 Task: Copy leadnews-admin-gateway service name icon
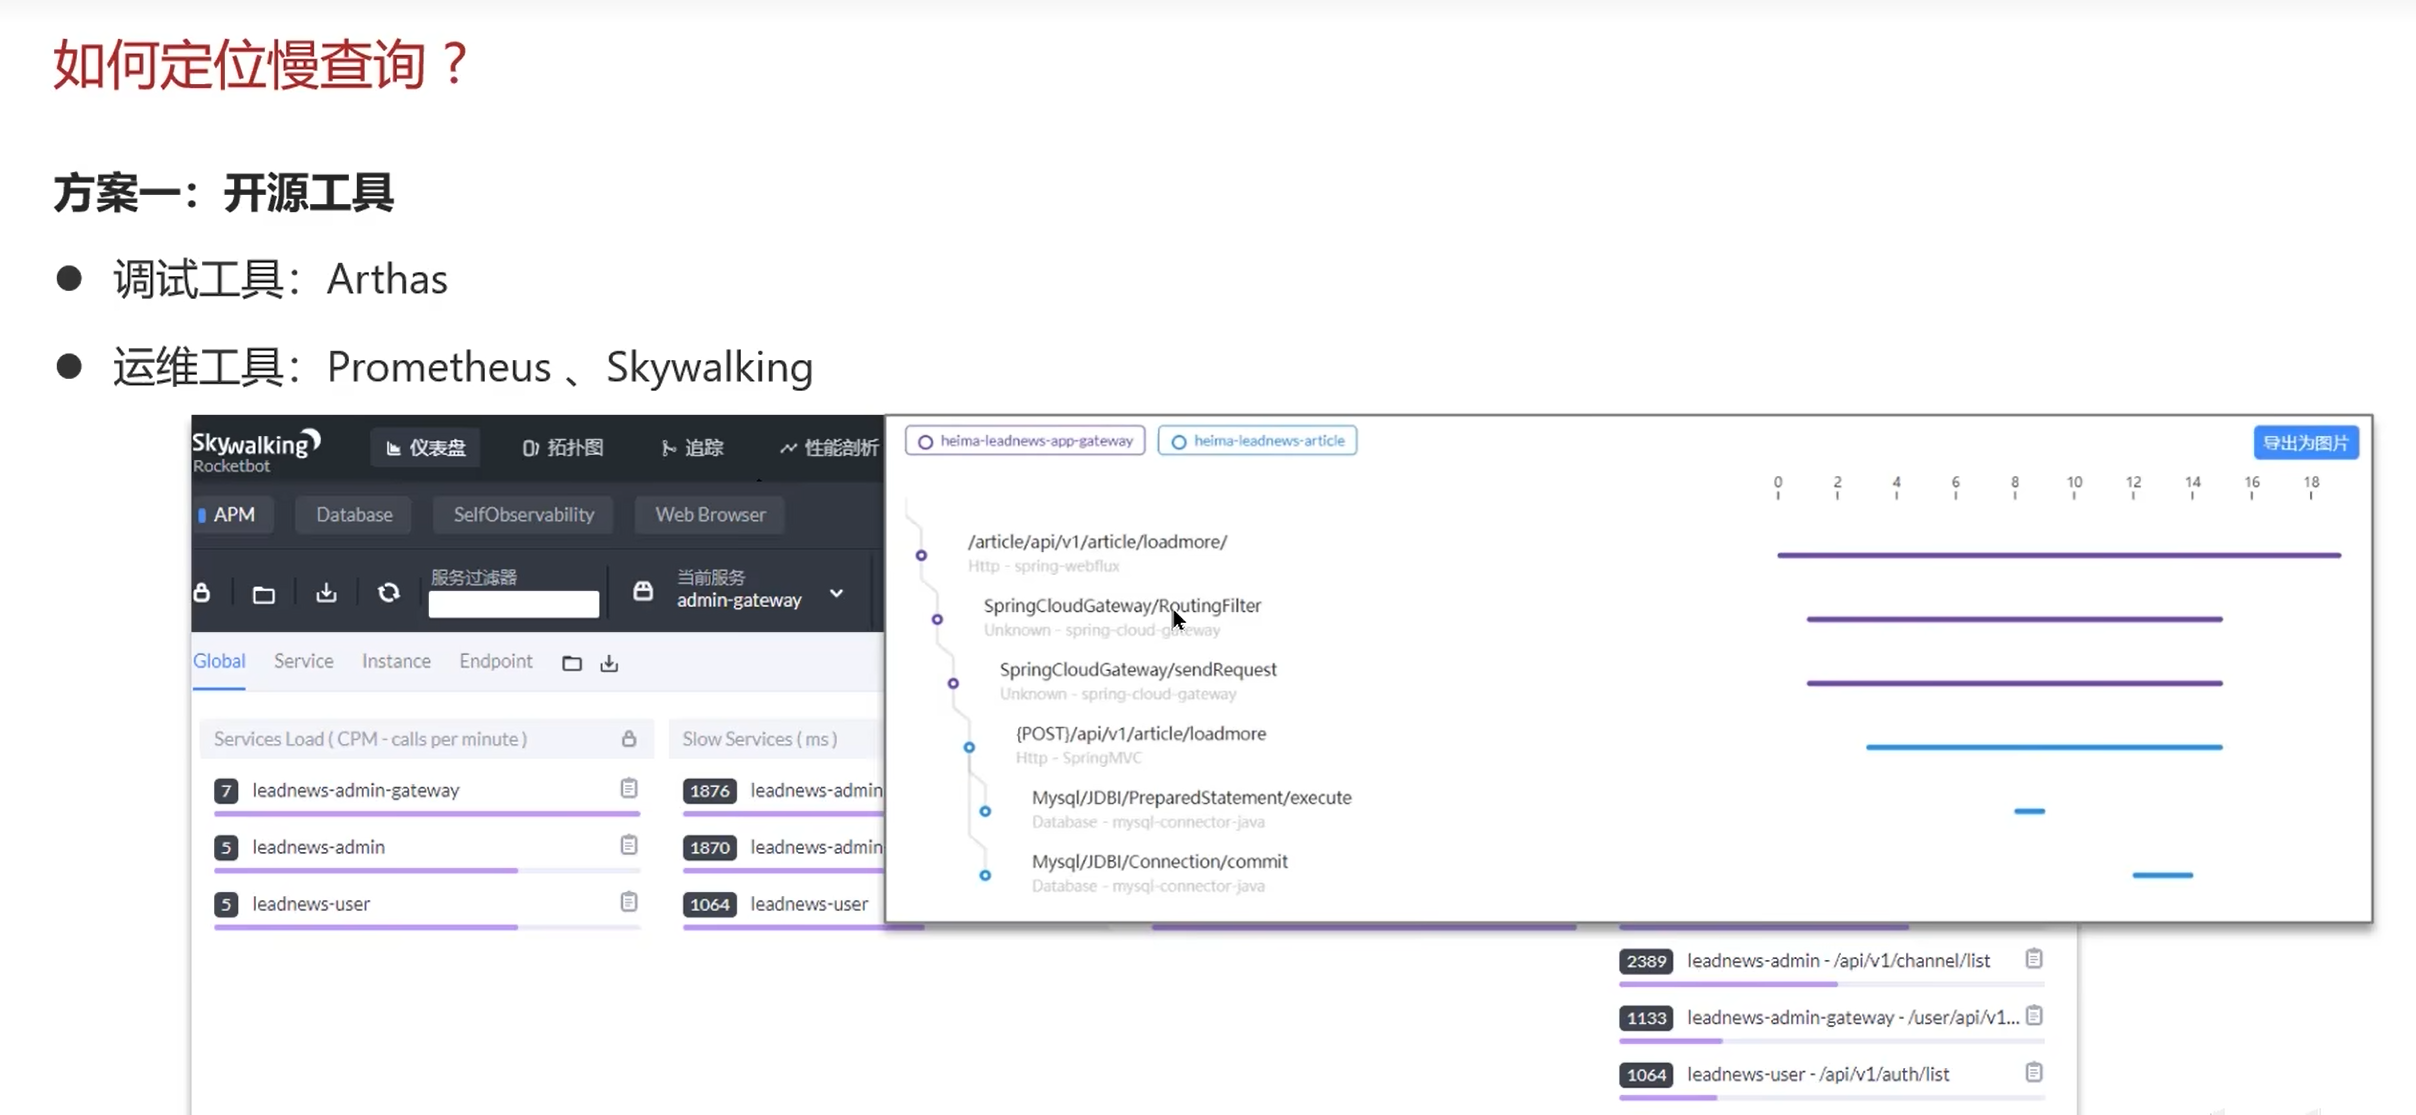pos(628,789)
